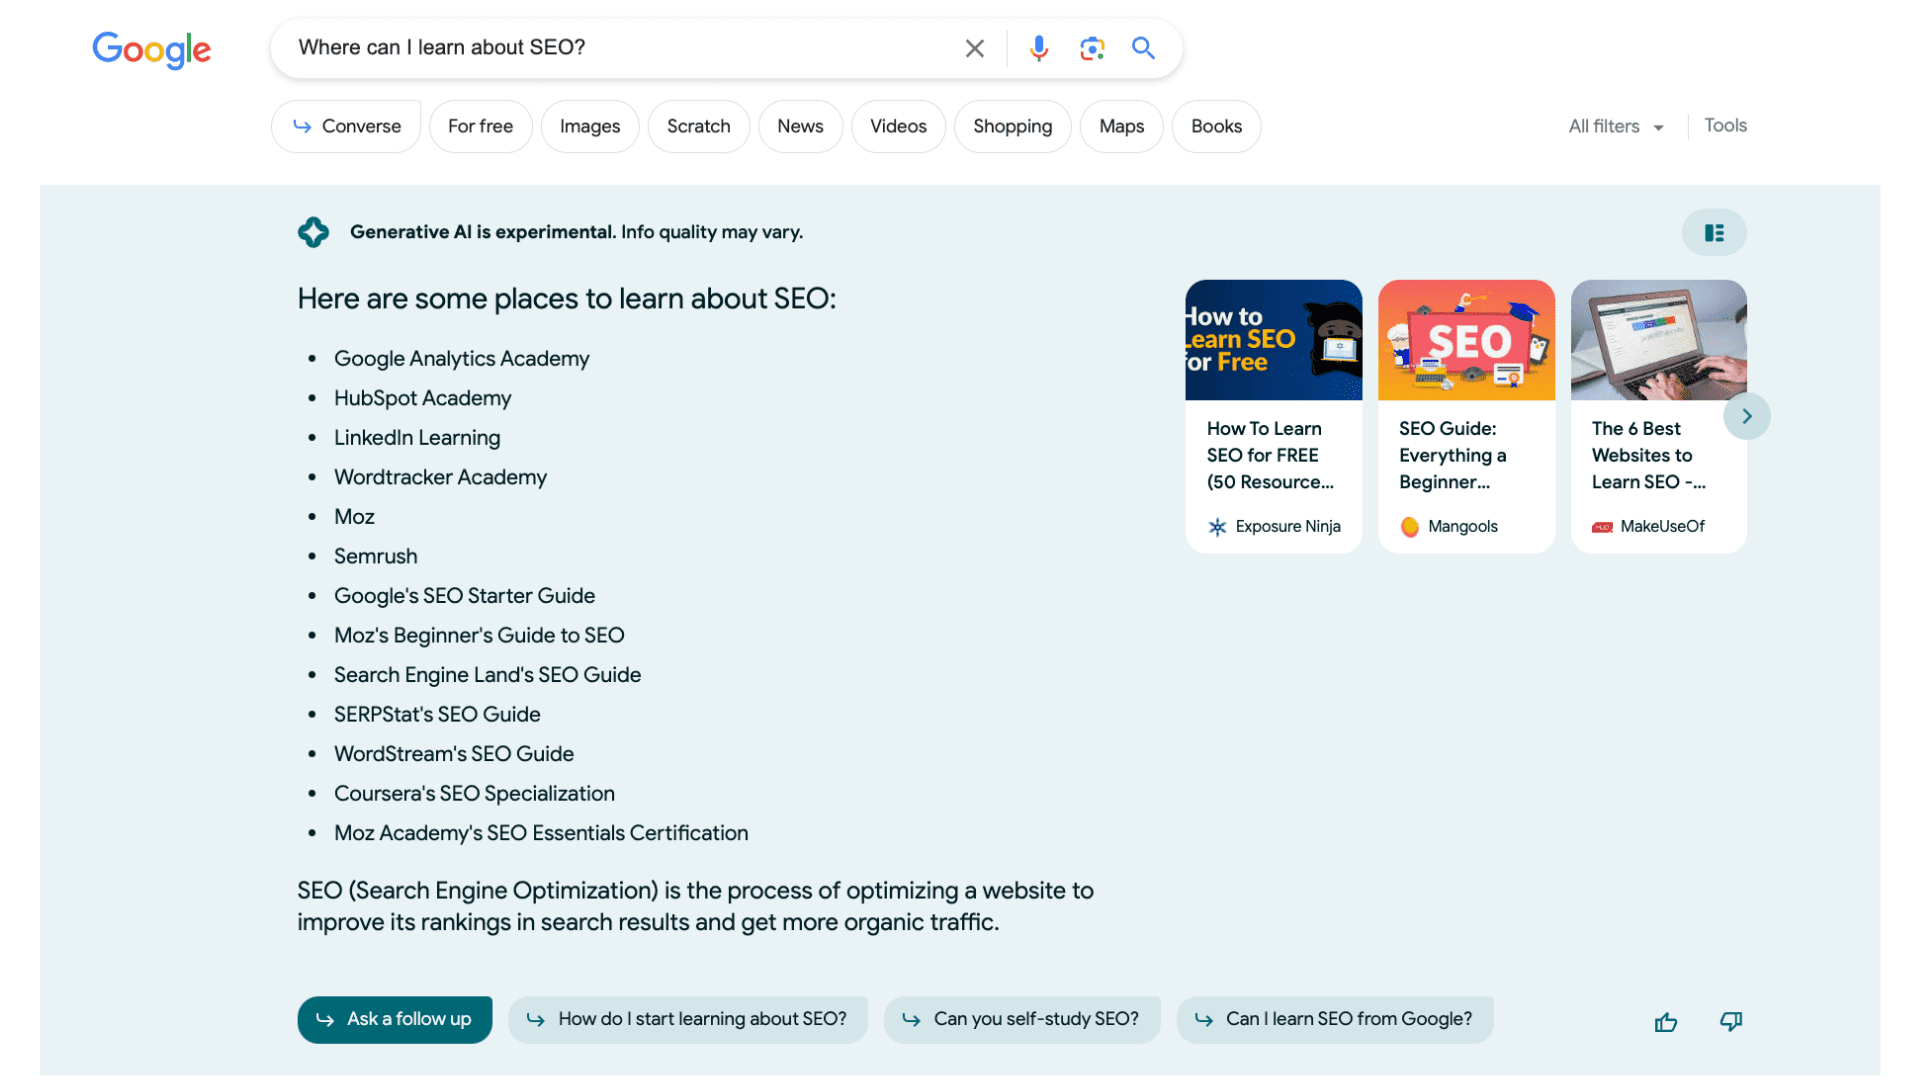Click the voice search microphone icon
Viewport: 1920px width, 1080px height.
pyautogui.click(x=1039, y=48)
